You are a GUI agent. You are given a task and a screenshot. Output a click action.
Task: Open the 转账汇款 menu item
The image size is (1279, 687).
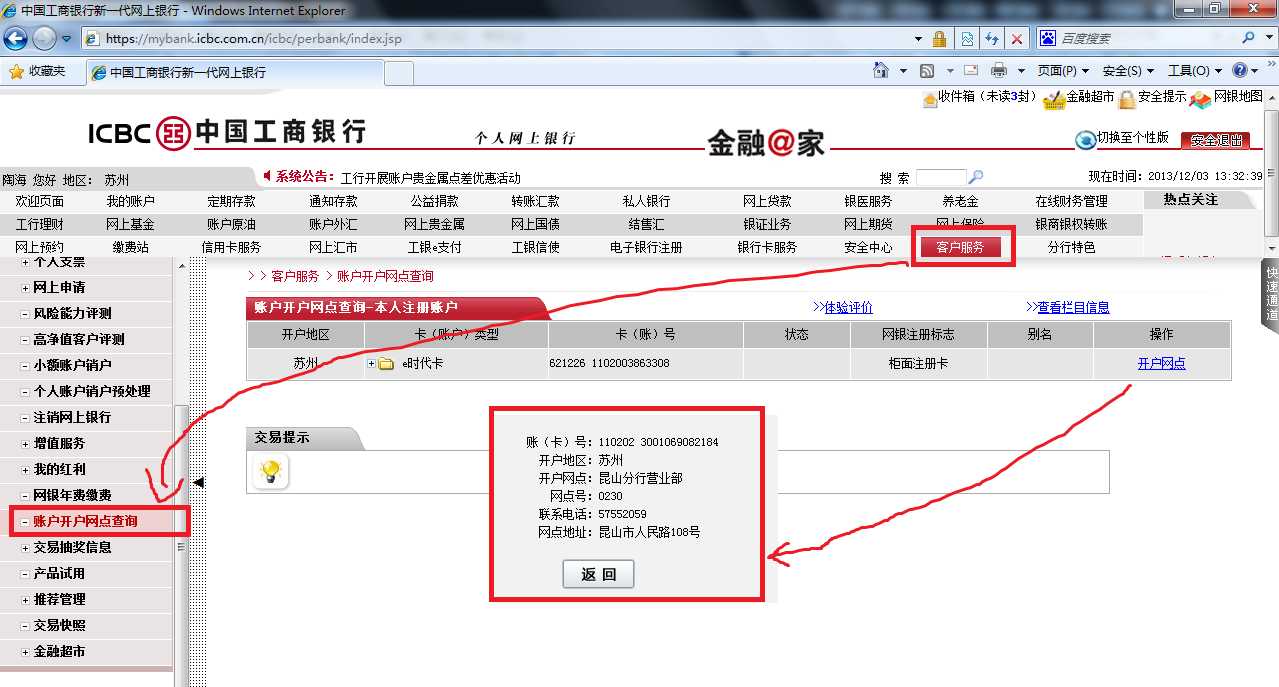tap(536, 201)
